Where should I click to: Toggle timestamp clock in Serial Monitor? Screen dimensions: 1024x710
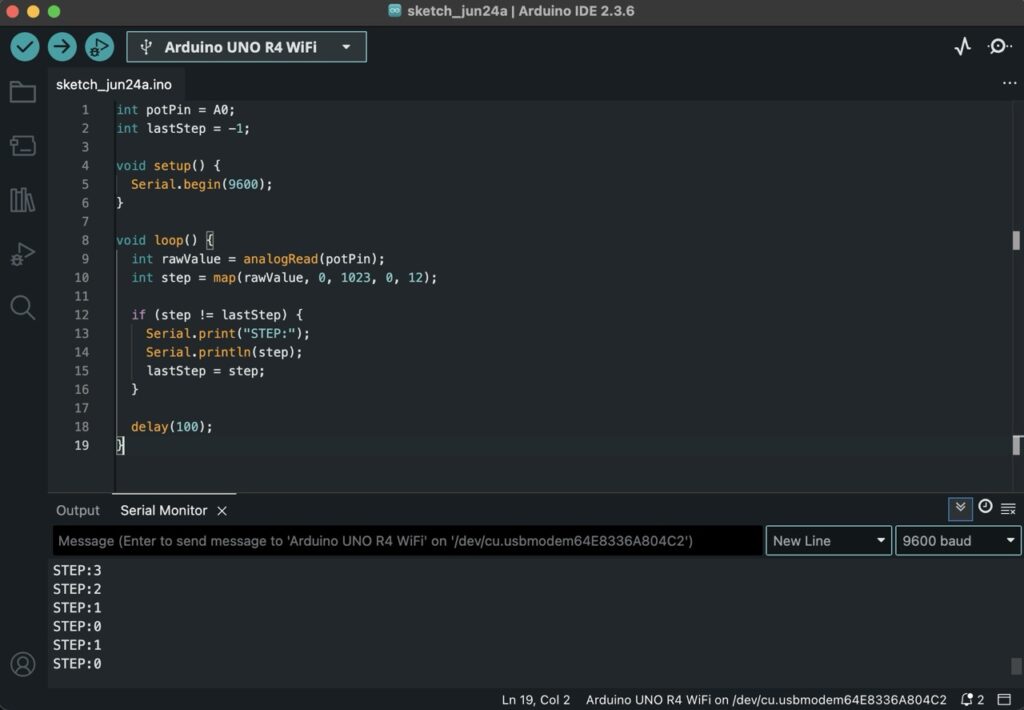[x=985, y=507]
